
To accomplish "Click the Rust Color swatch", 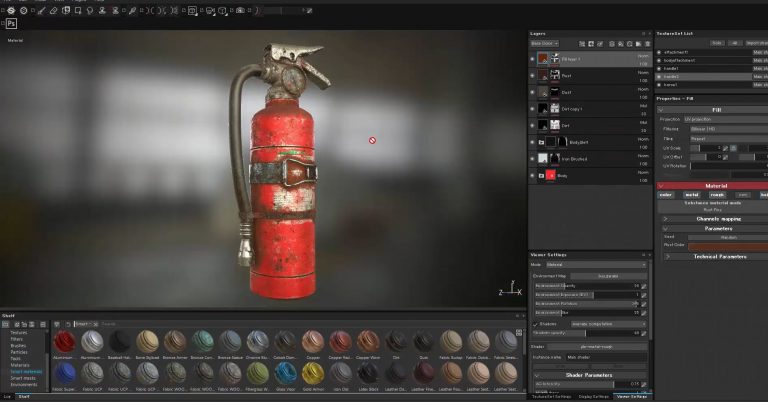I will 727,245.
